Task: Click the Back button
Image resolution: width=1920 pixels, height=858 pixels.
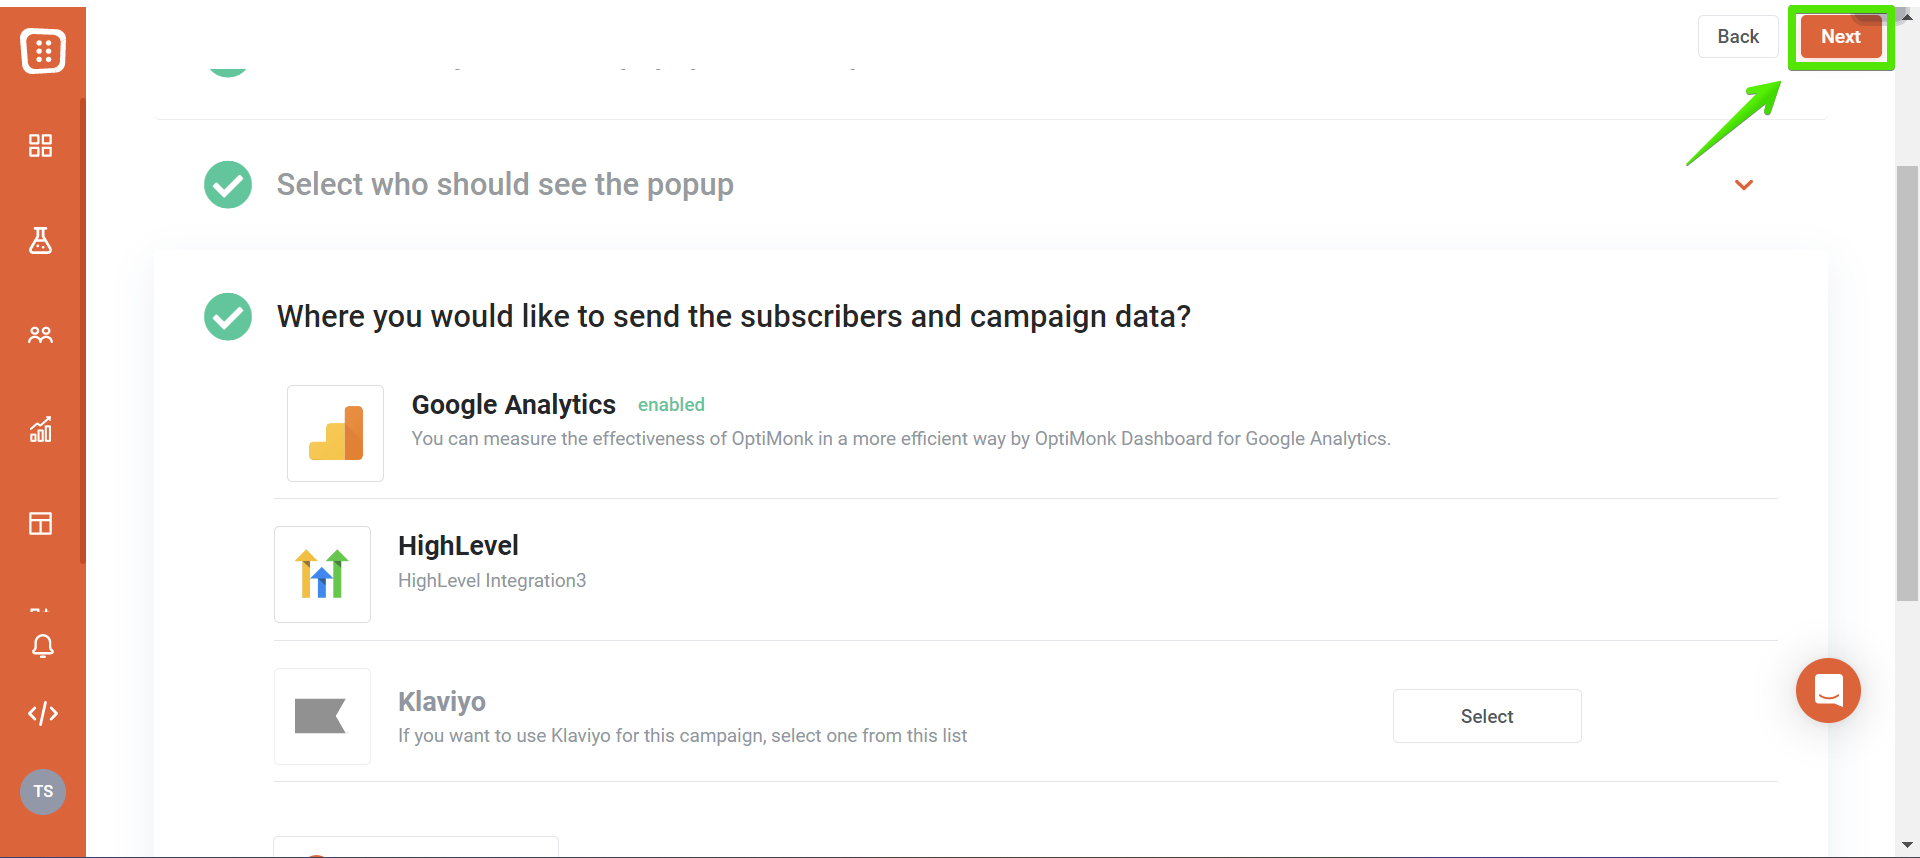Action: (1738, 37)
